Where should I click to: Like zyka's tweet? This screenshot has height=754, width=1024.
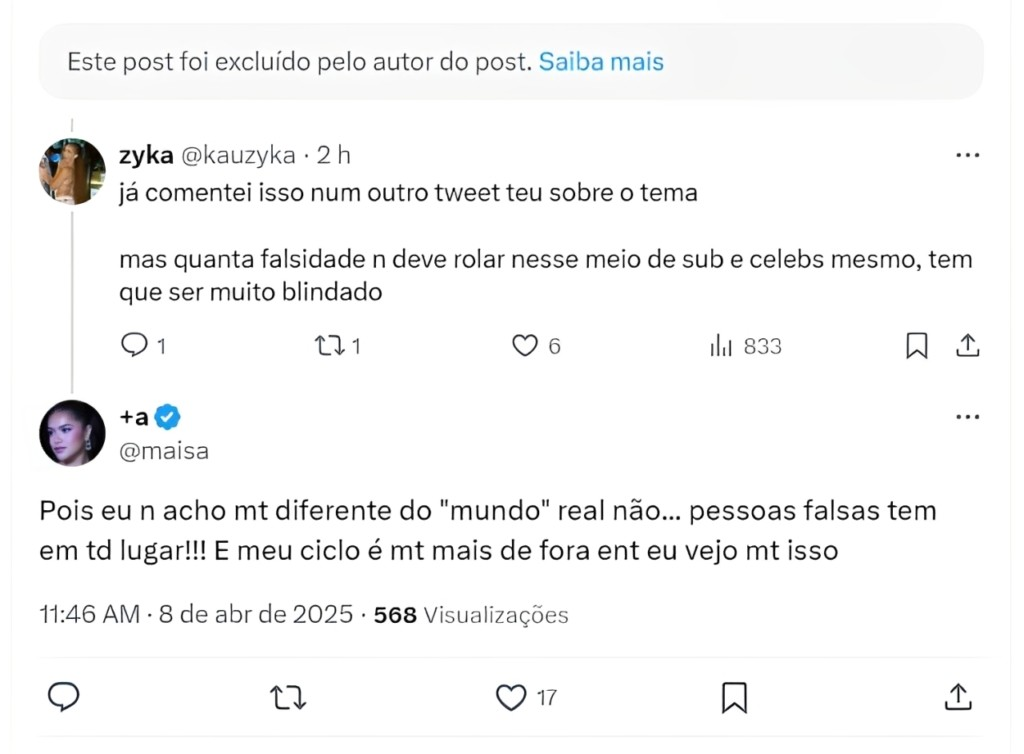(525, 346)
